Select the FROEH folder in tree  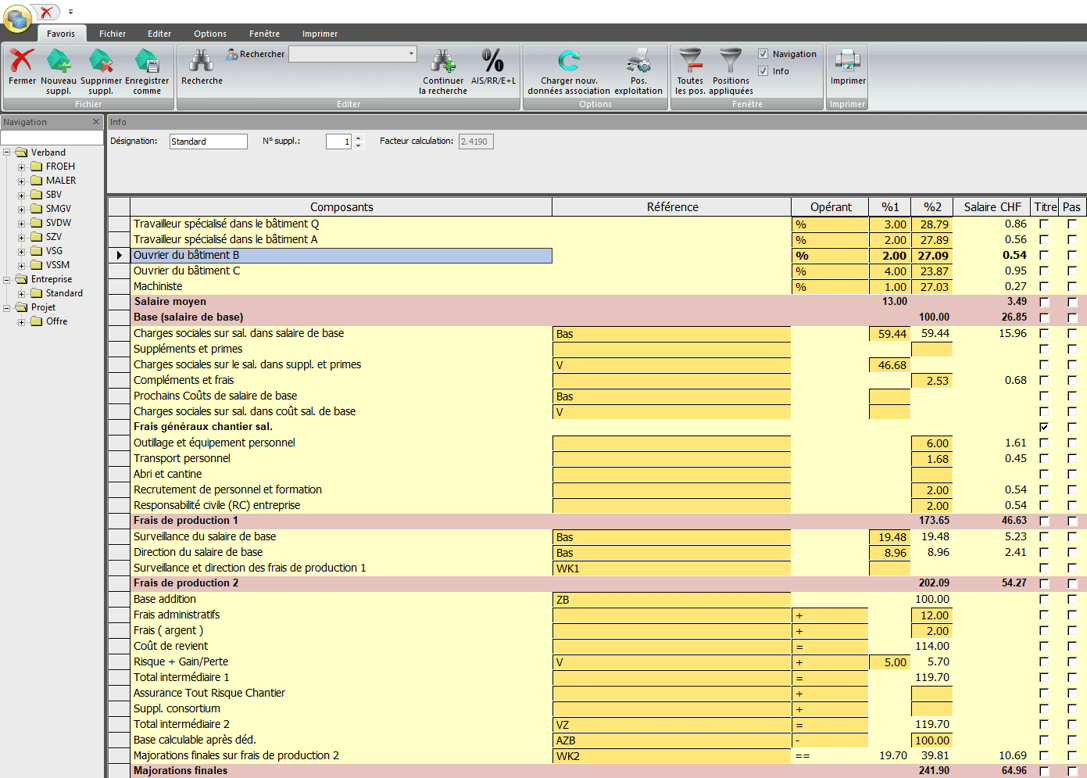coord(60,166)
